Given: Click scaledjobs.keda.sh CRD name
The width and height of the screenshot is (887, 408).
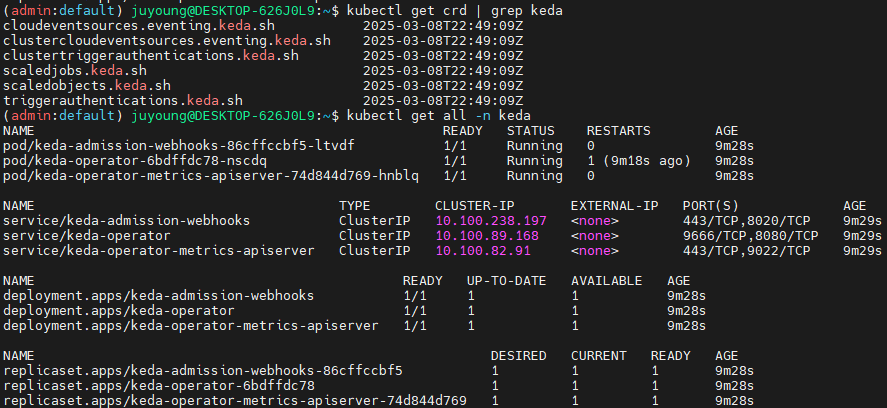Looking at the screenshot, I should pyautogui.click(x=75, y=71).
